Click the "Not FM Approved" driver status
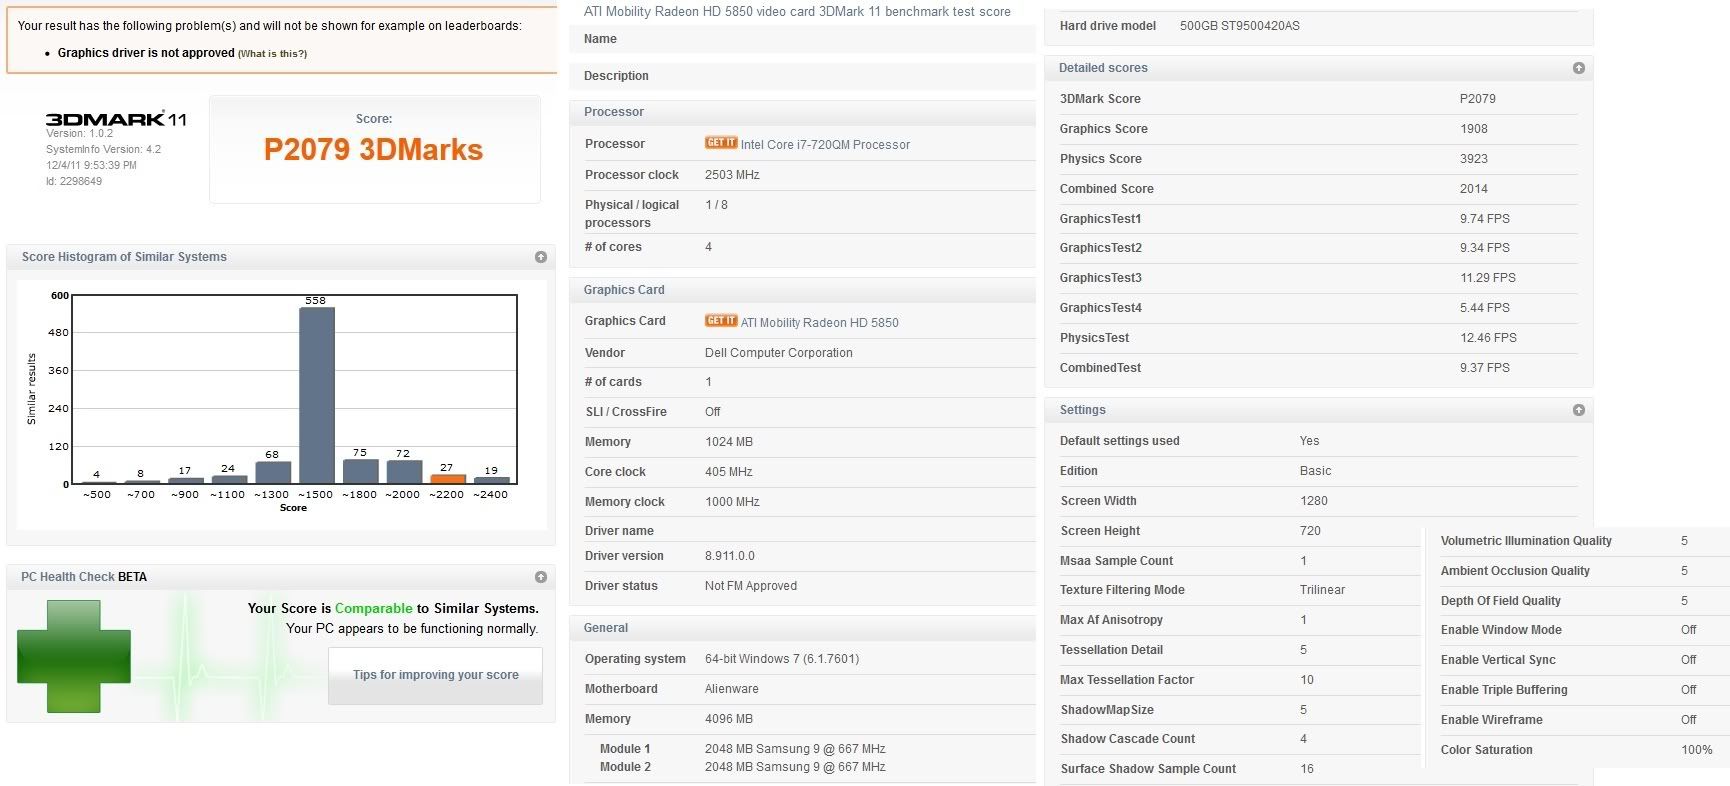This screenshot has height=786, width=1730. tap(751, 586)
